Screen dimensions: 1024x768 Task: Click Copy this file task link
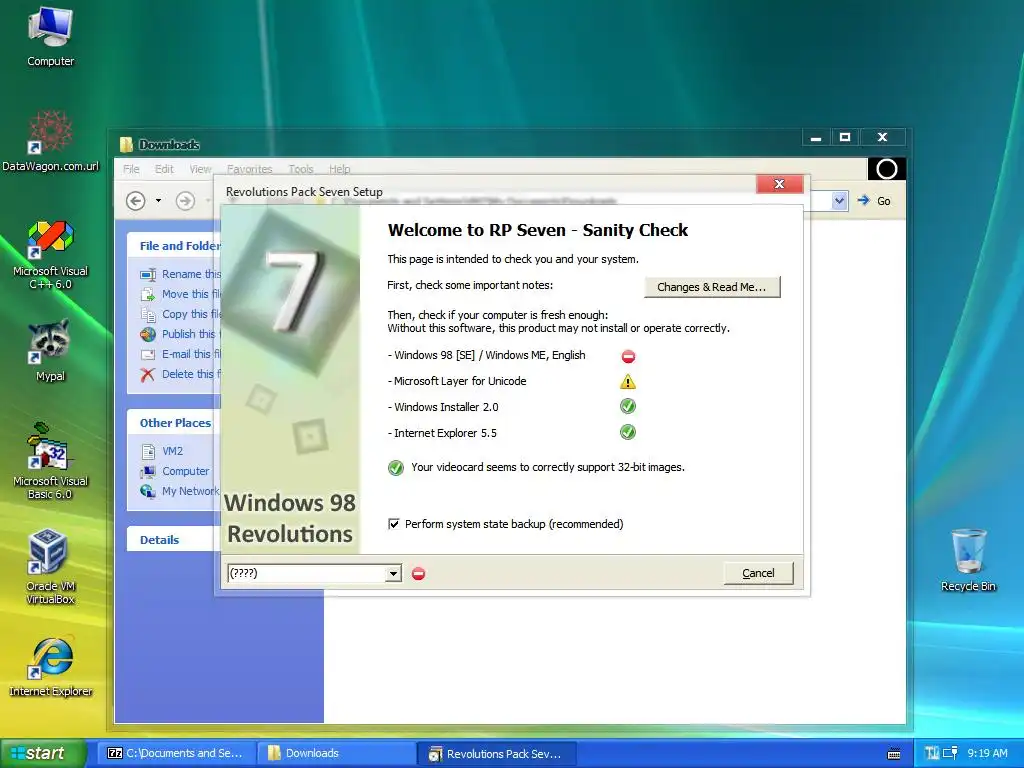pos(182,314)
